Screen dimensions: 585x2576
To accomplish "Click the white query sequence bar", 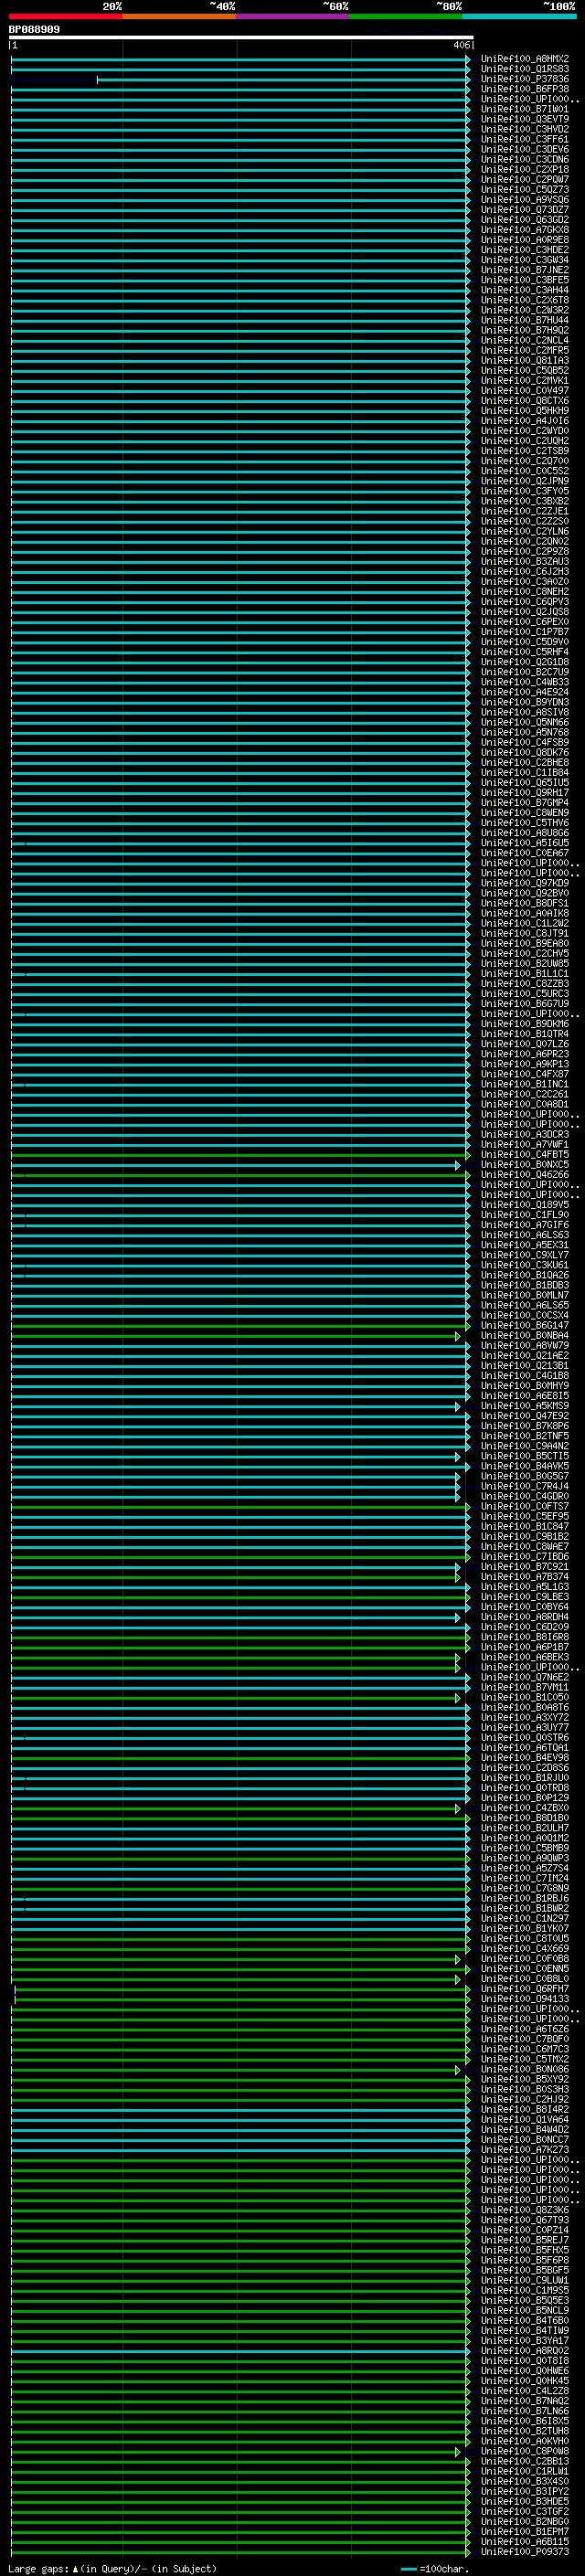I will pos(240,37).
